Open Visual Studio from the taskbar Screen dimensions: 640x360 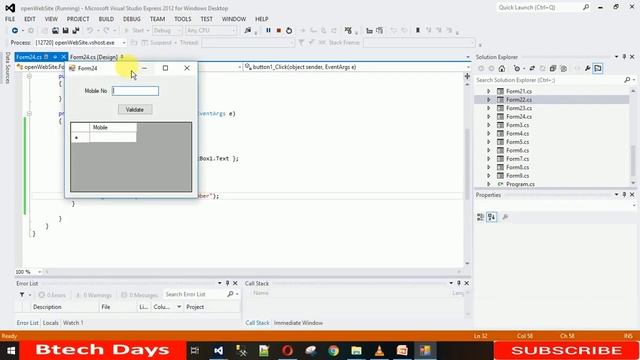pos(218,351)
